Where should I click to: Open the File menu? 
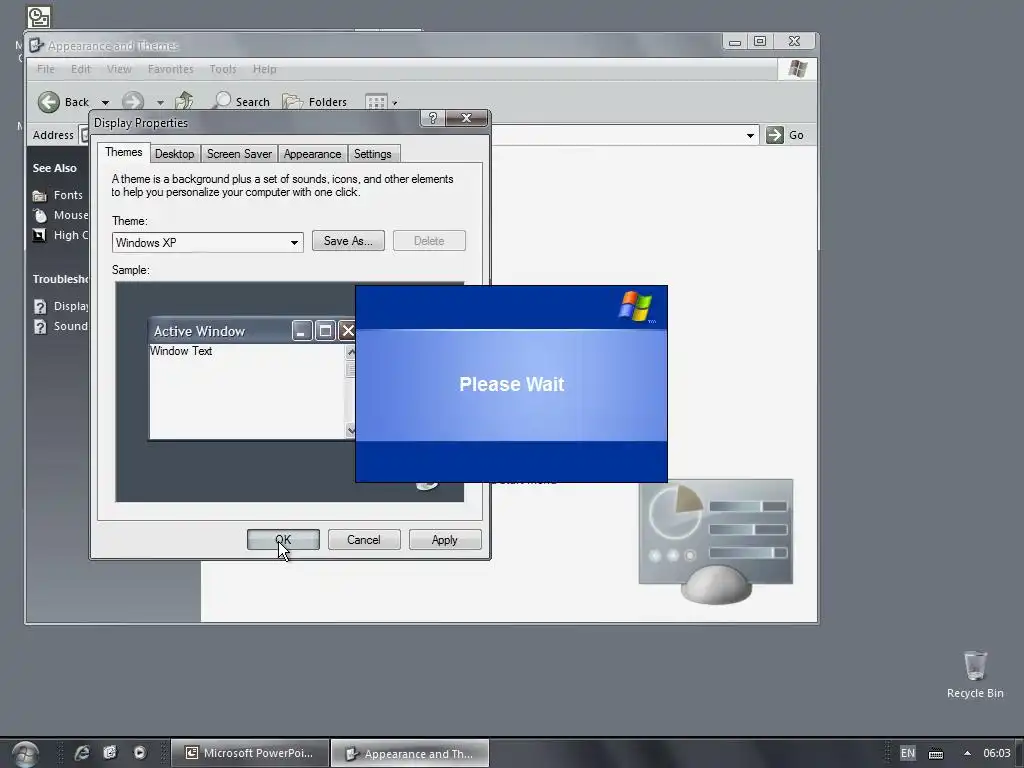pyautogui.click(x=46, y=69)
